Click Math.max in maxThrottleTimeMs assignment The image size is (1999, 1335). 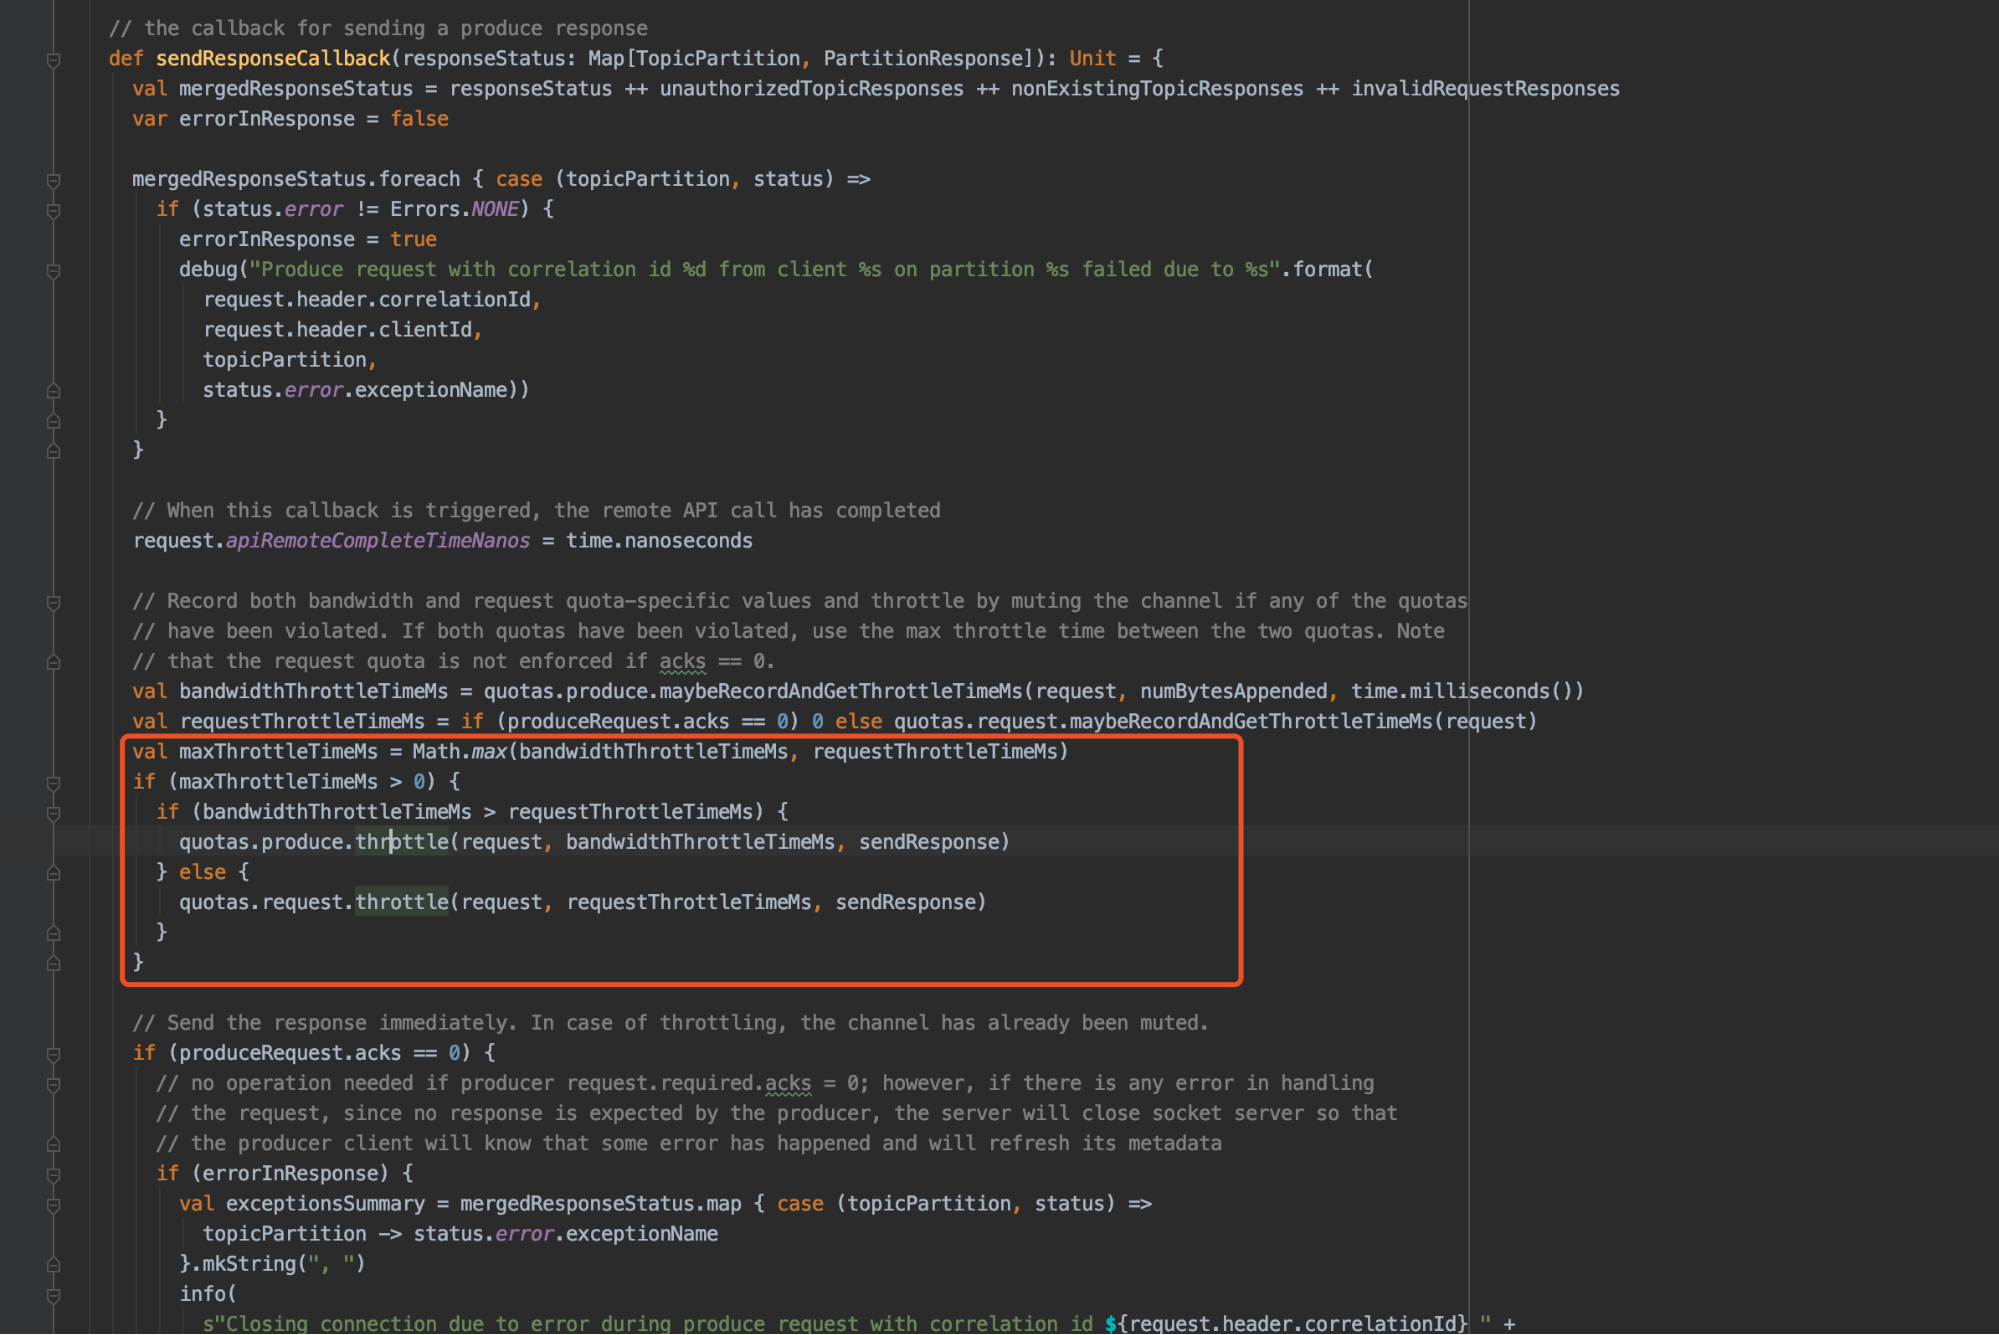(458, 751)
